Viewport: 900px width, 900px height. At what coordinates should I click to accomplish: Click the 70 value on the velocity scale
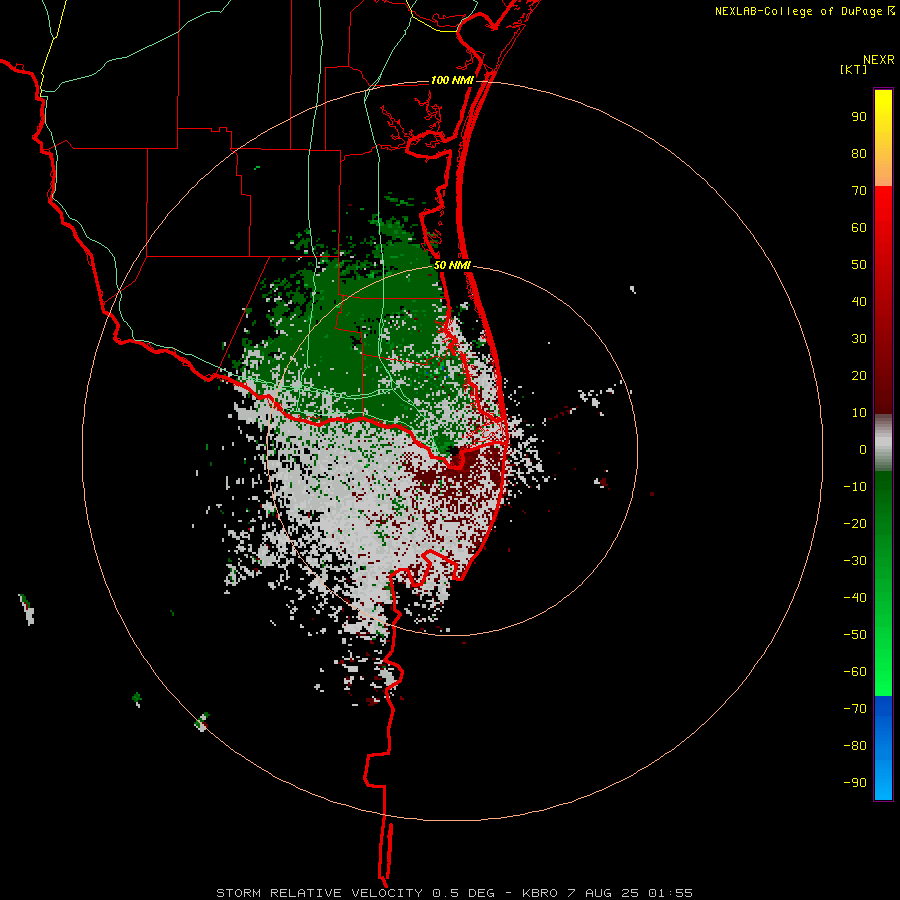[859, 191]
